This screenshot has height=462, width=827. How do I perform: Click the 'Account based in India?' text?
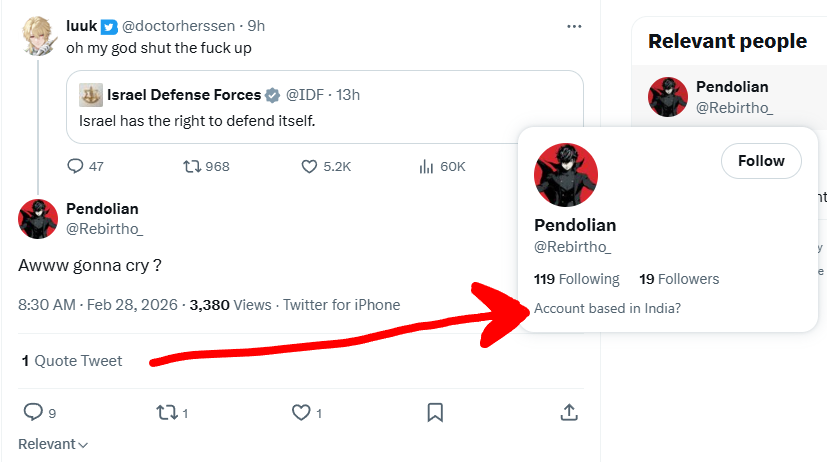pyautogui.click(x=607, y=308)
